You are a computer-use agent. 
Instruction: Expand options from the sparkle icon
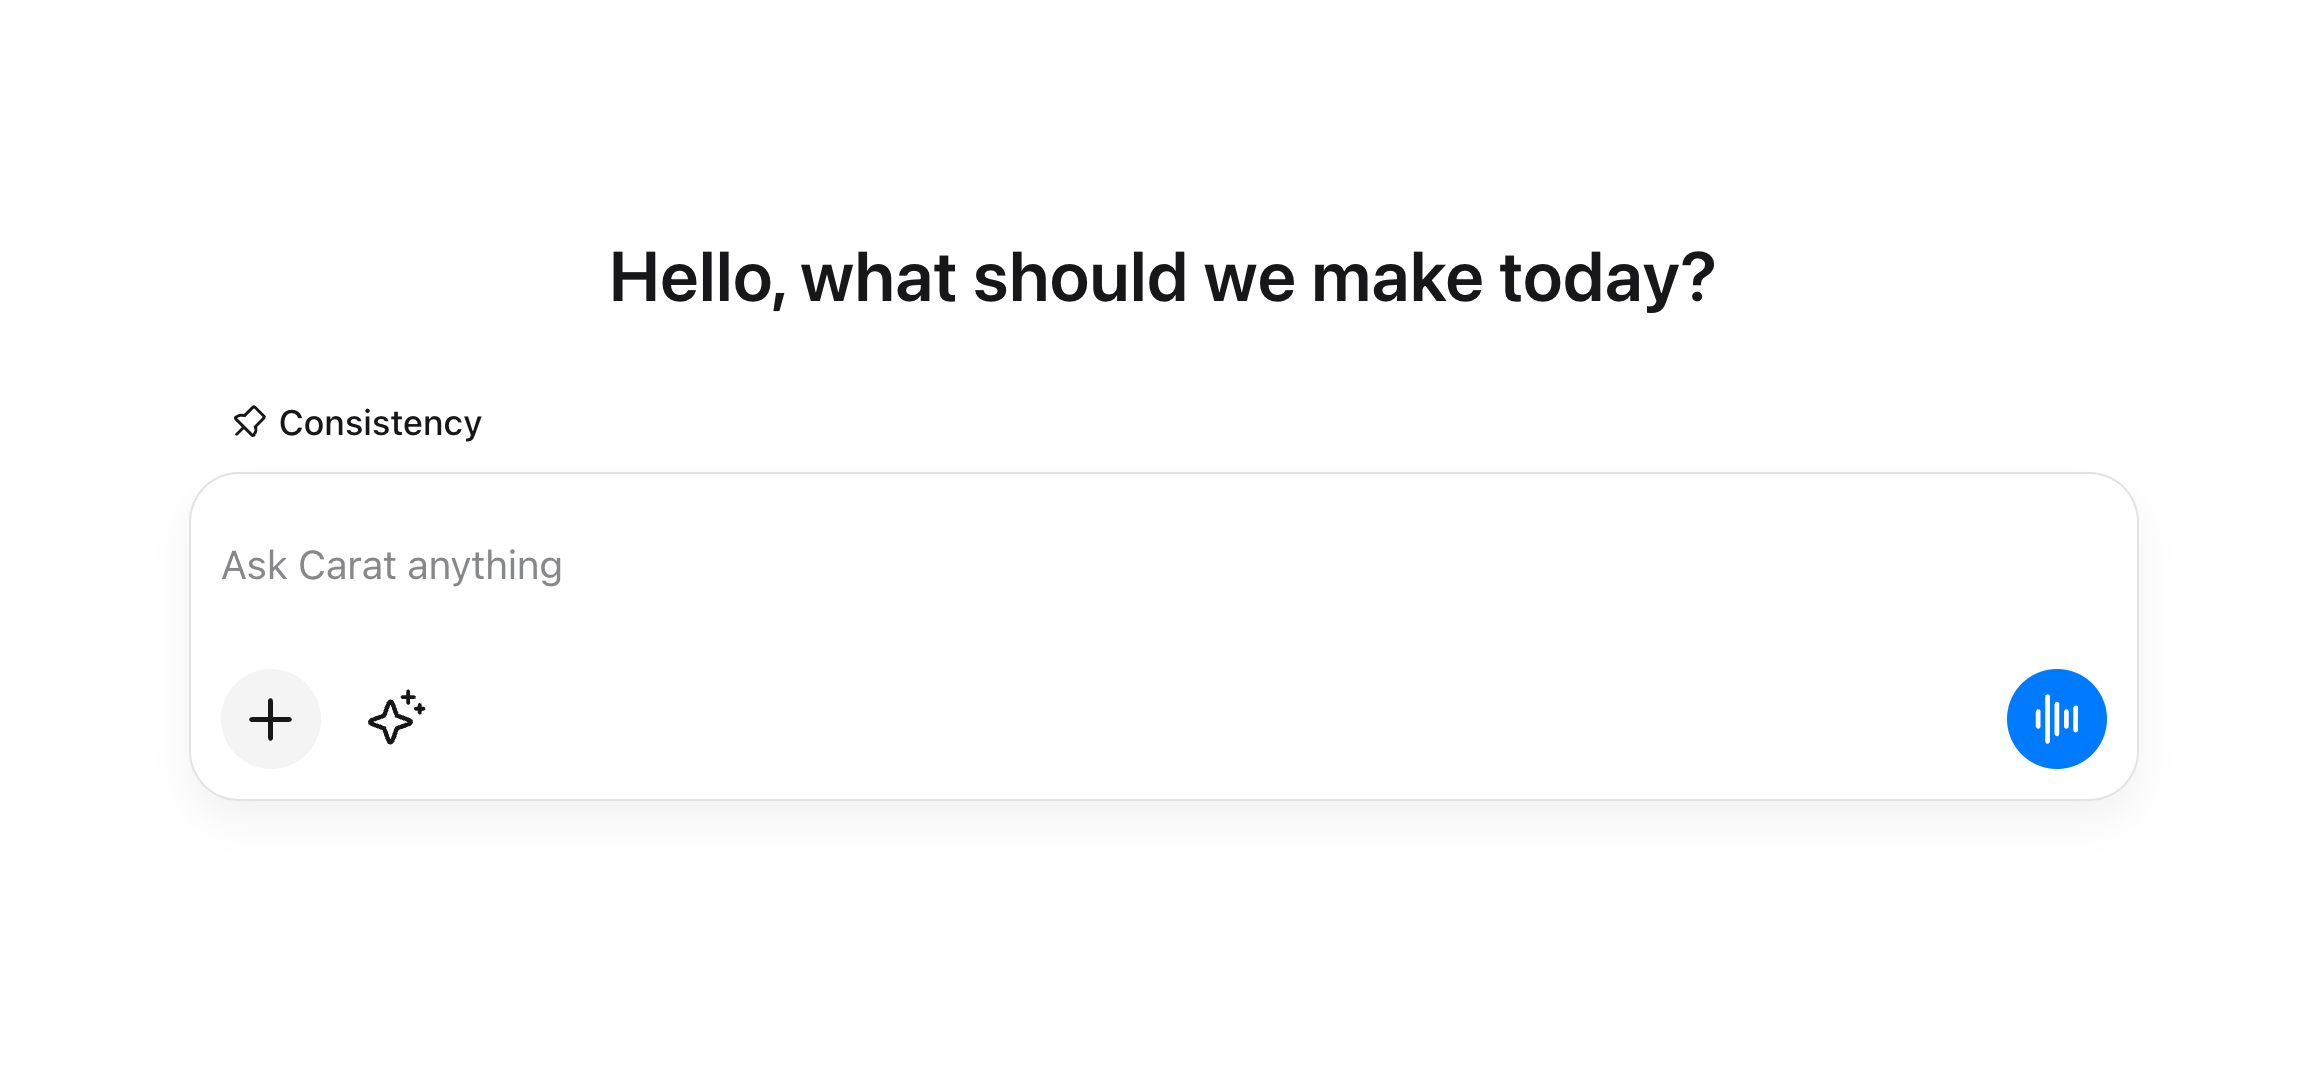pos(396,718)
